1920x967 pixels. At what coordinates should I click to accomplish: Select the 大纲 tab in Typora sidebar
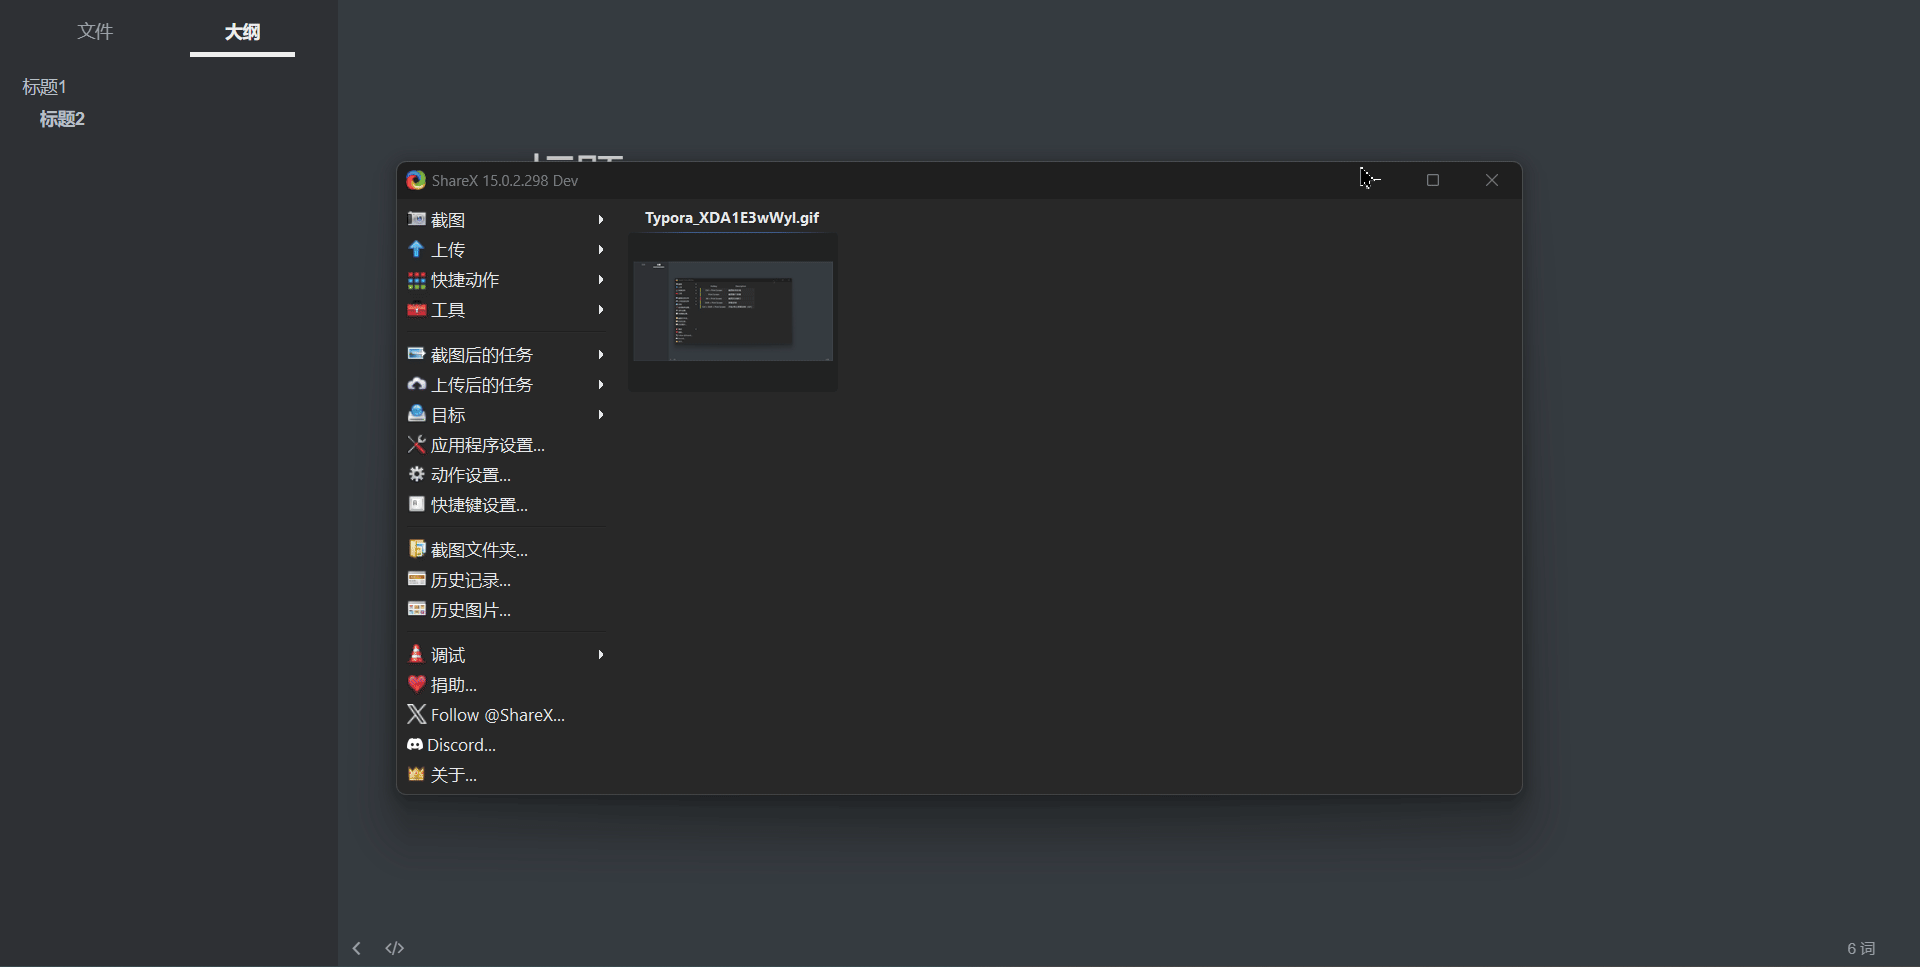(242, 32)
